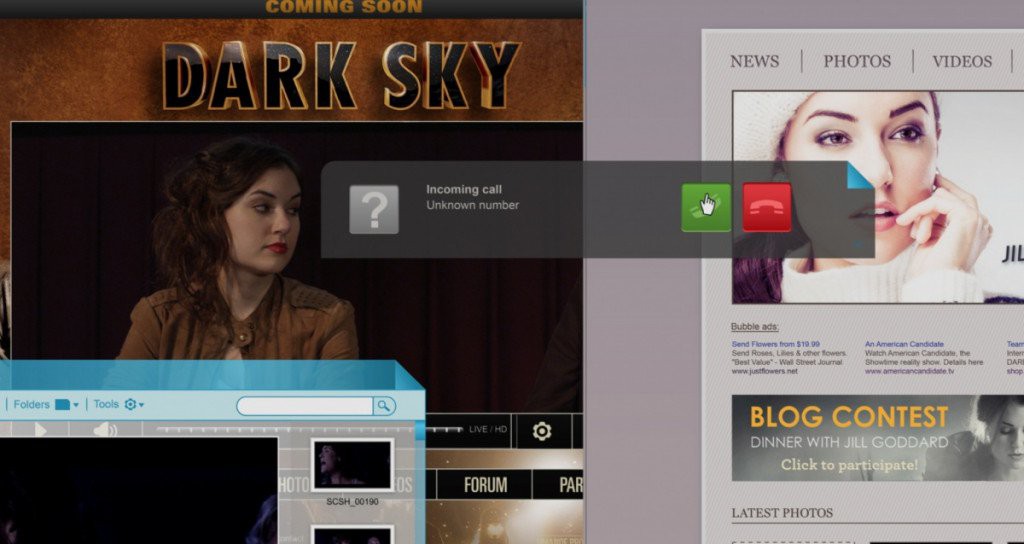Switch to the PHOTOS tab
1024x544 pixels.
(x=857, y=61)
